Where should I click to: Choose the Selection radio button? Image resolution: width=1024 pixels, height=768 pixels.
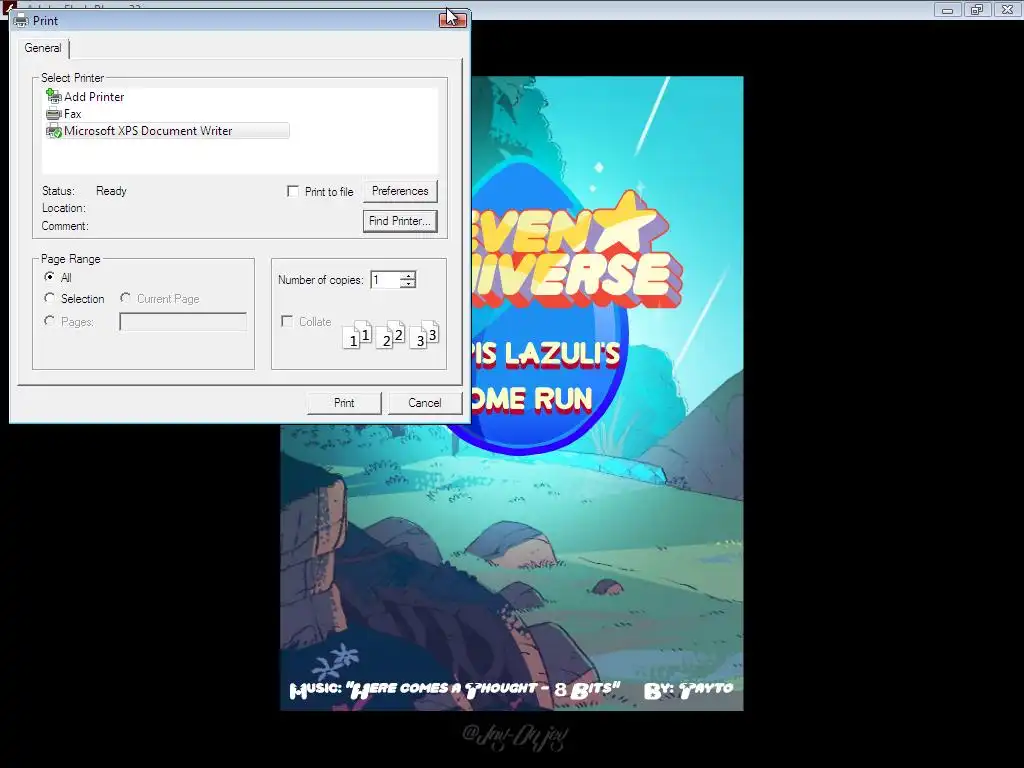click(x=50, y=298)
